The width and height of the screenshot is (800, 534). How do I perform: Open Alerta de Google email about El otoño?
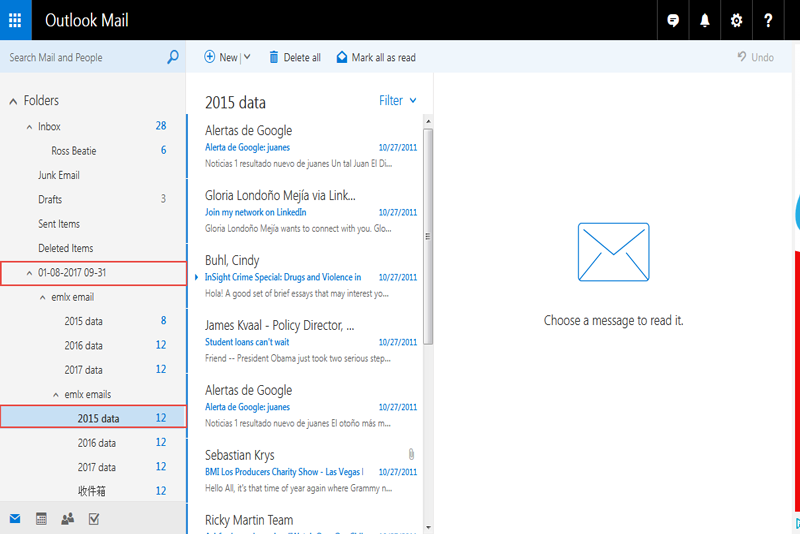pos(305,406)
